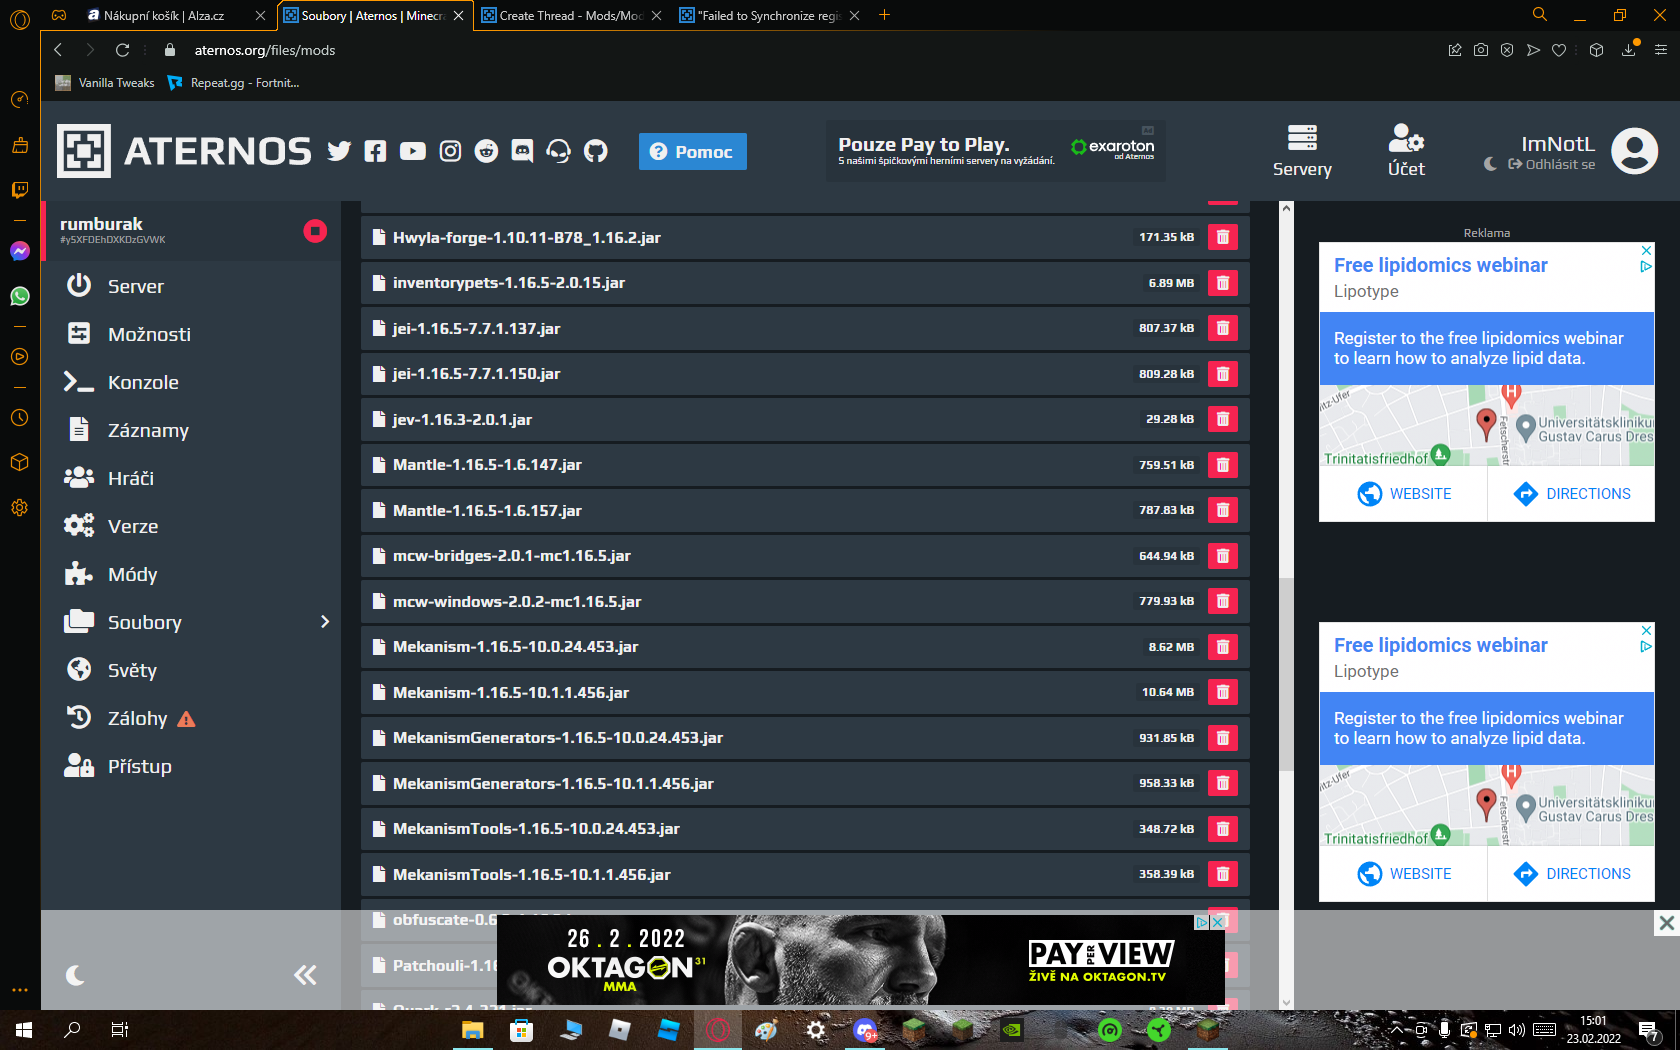This screenshot has width=1680, height=1050.
Task: Open Microsoft Store from taskbar
Action: [x=521, y=1030]
